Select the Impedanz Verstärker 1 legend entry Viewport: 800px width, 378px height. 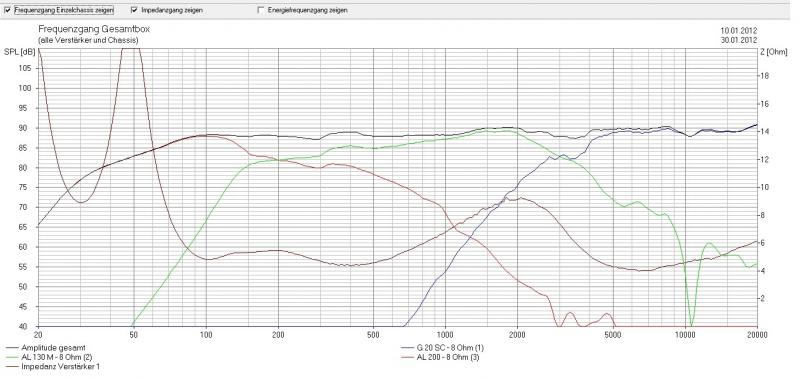[60, 366]
